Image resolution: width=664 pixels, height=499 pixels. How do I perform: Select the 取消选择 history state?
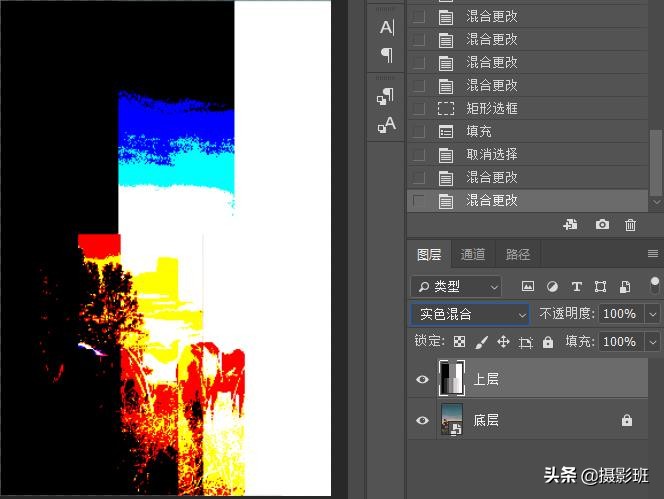[x=528, y=154]
